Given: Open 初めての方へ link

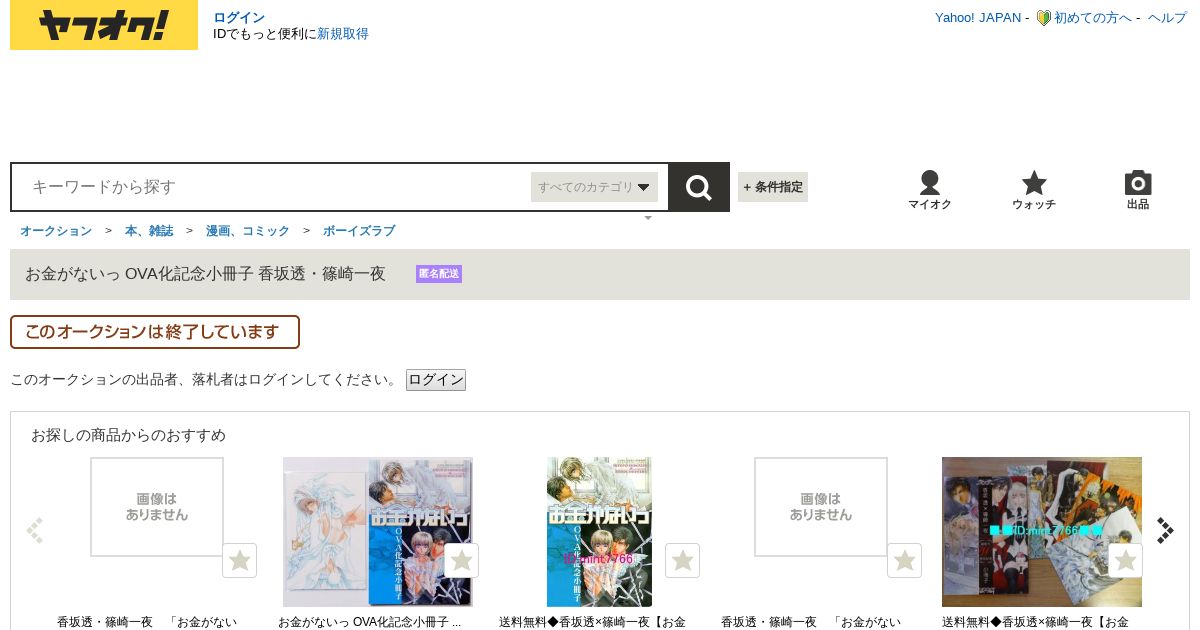Looking at the screenshot, I should click(x=1093, y=18).
